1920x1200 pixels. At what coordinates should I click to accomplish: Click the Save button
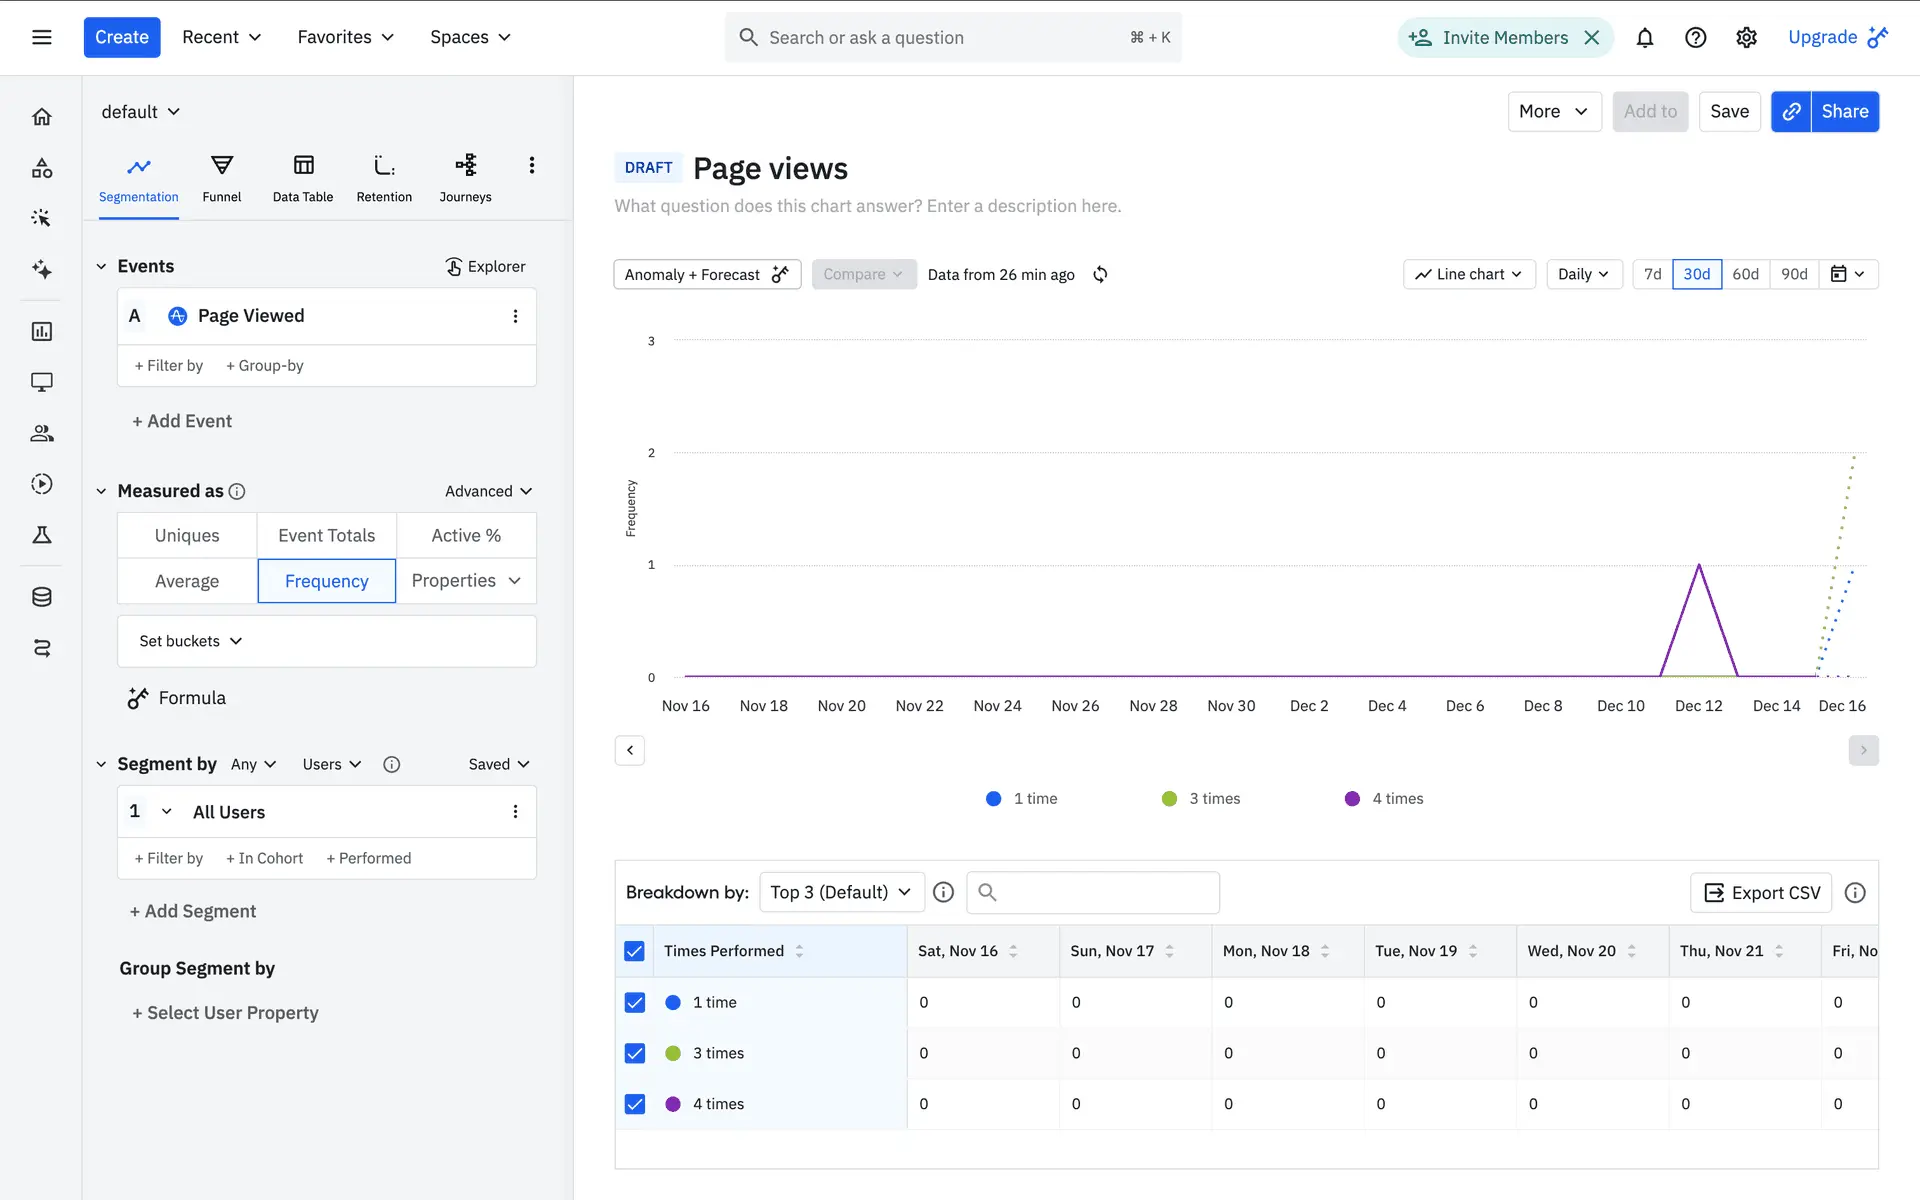pos(1729,111)
